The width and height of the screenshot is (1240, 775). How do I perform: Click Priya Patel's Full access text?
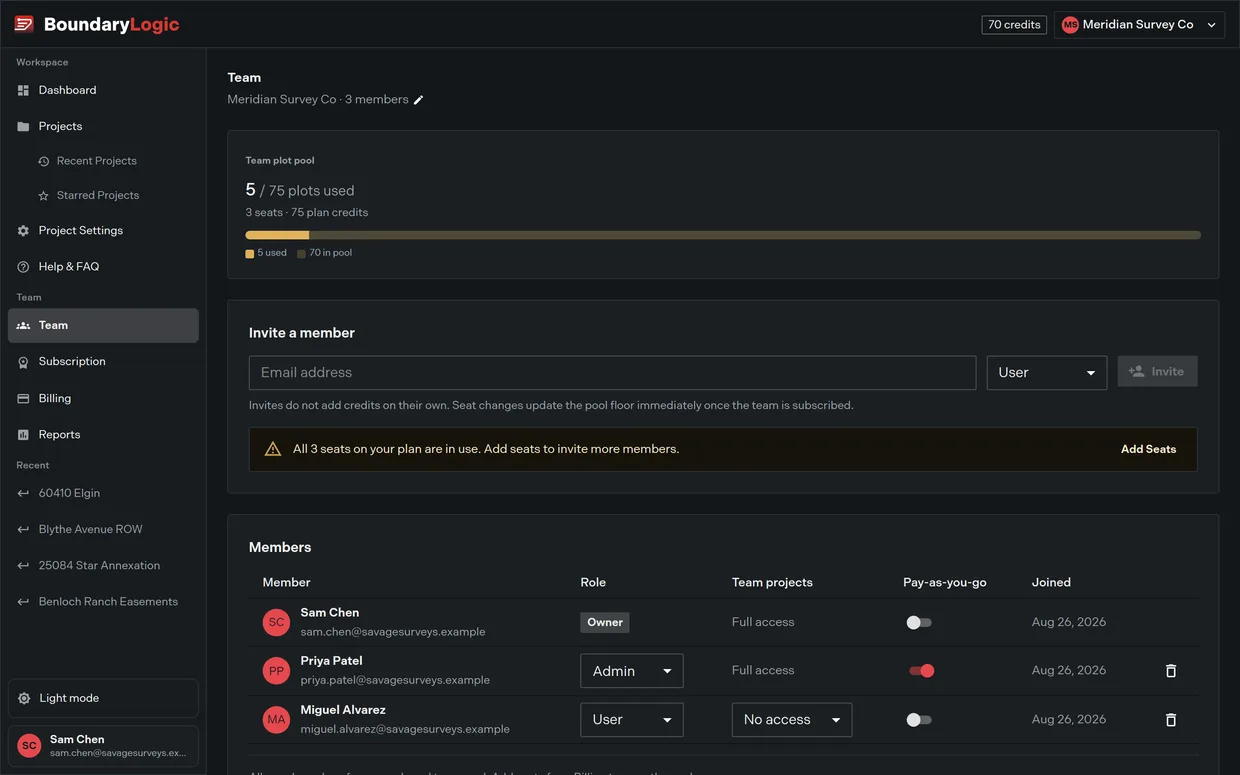point(763,671)
